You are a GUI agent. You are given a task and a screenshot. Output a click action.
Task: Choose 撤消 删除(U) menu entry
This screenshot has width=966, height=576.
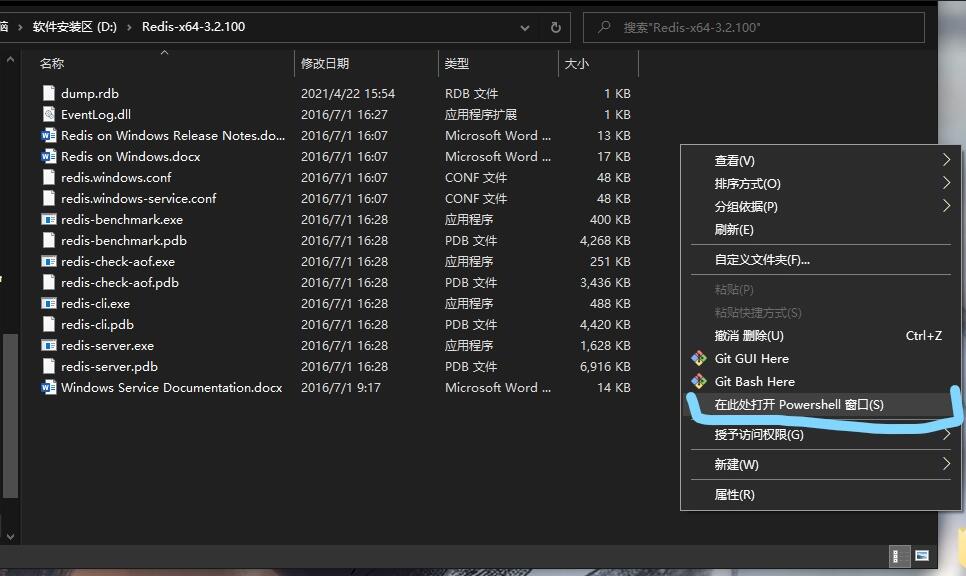[821, 336]
